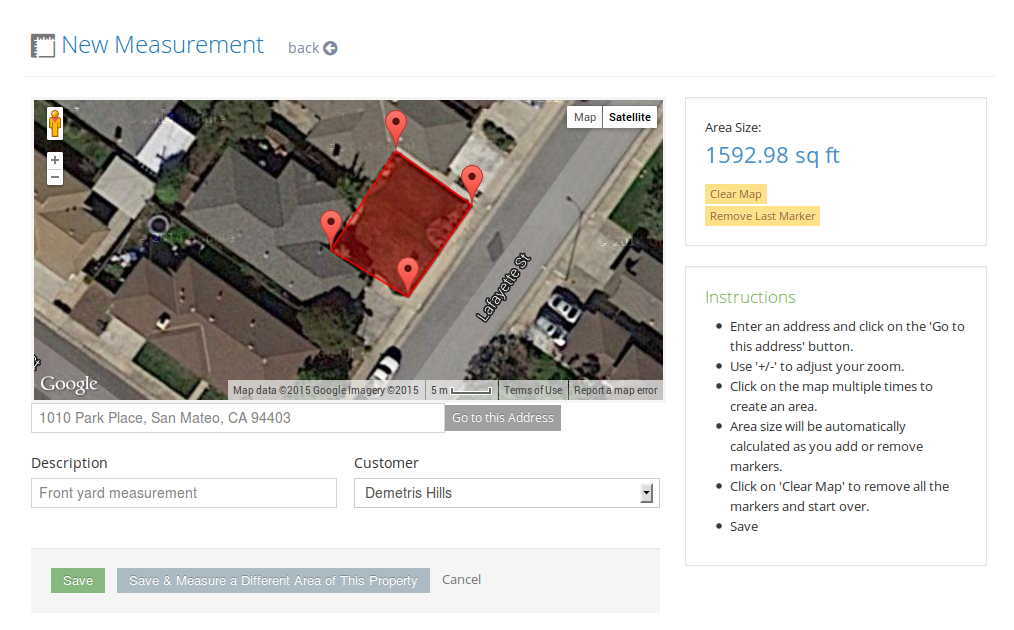Click "Use '+/-' to adjust your zoom" instruction
The width and height of the screenshot is (1014, 630).
[817, 367]
